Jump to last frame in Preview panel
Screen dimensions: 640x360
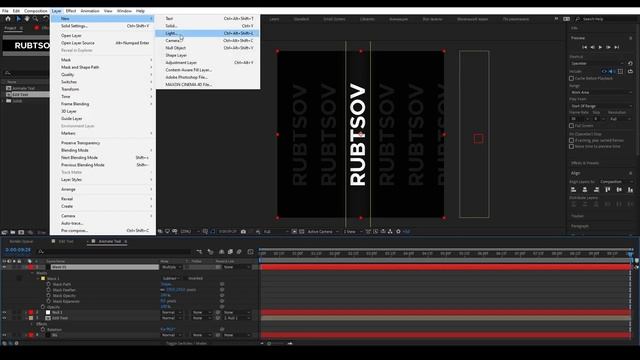[x=617, y=47]
